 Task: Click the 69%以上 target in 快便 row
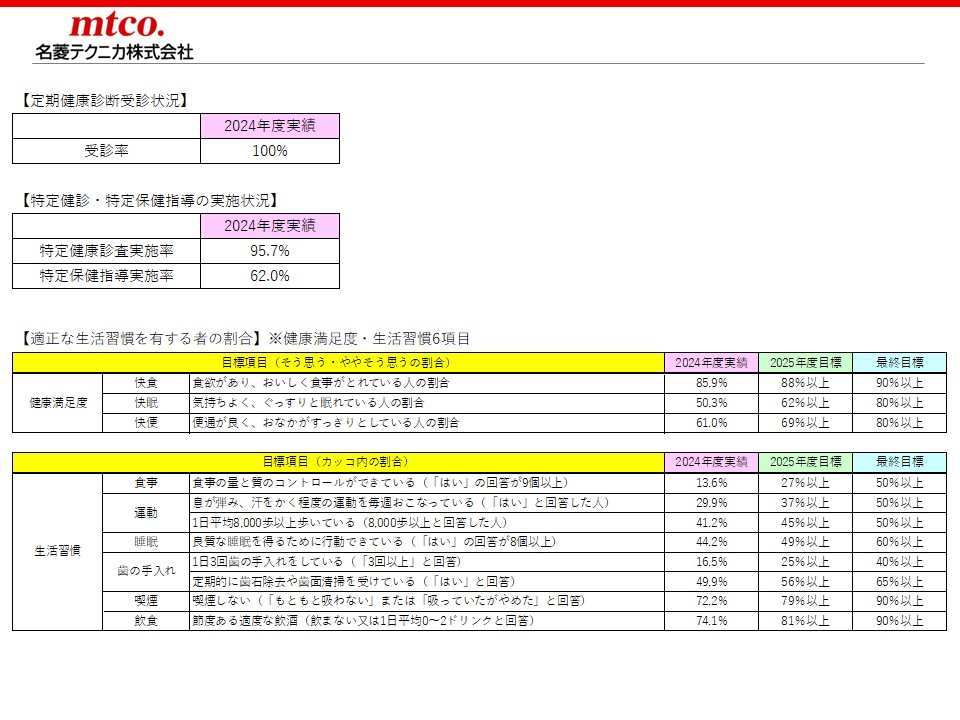coord(805,422)
